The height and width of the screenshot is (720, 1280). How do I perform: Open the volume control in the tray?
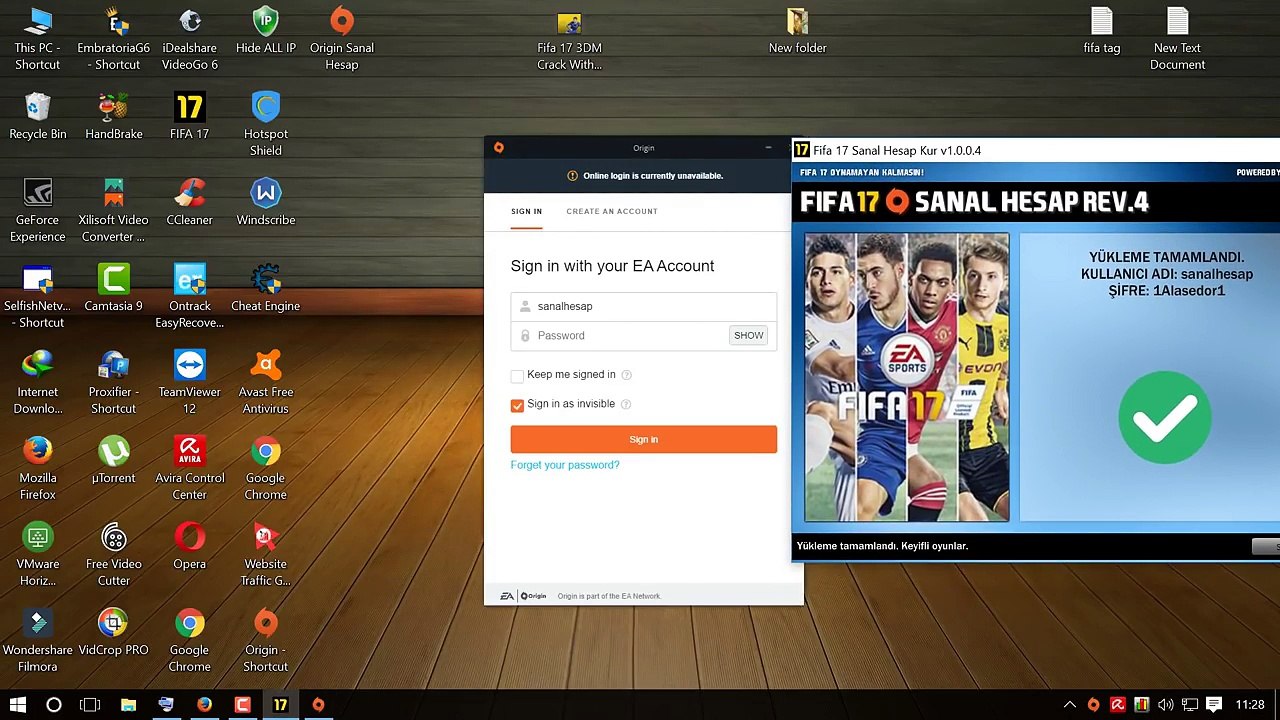(1165, 705)
